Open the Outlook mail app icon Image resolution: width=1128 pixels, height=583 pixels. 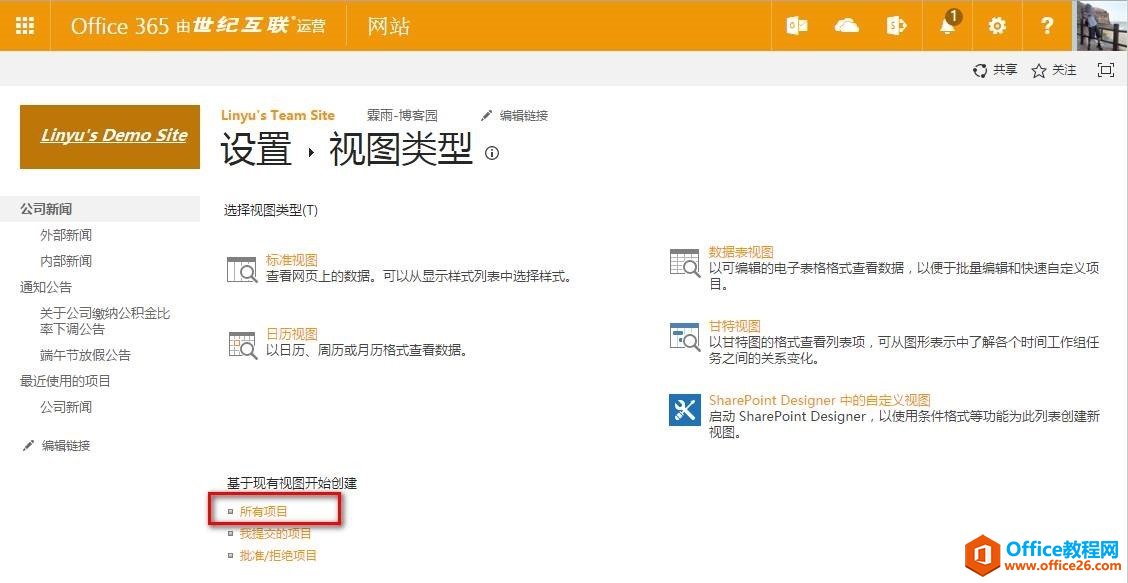point(797,26)
